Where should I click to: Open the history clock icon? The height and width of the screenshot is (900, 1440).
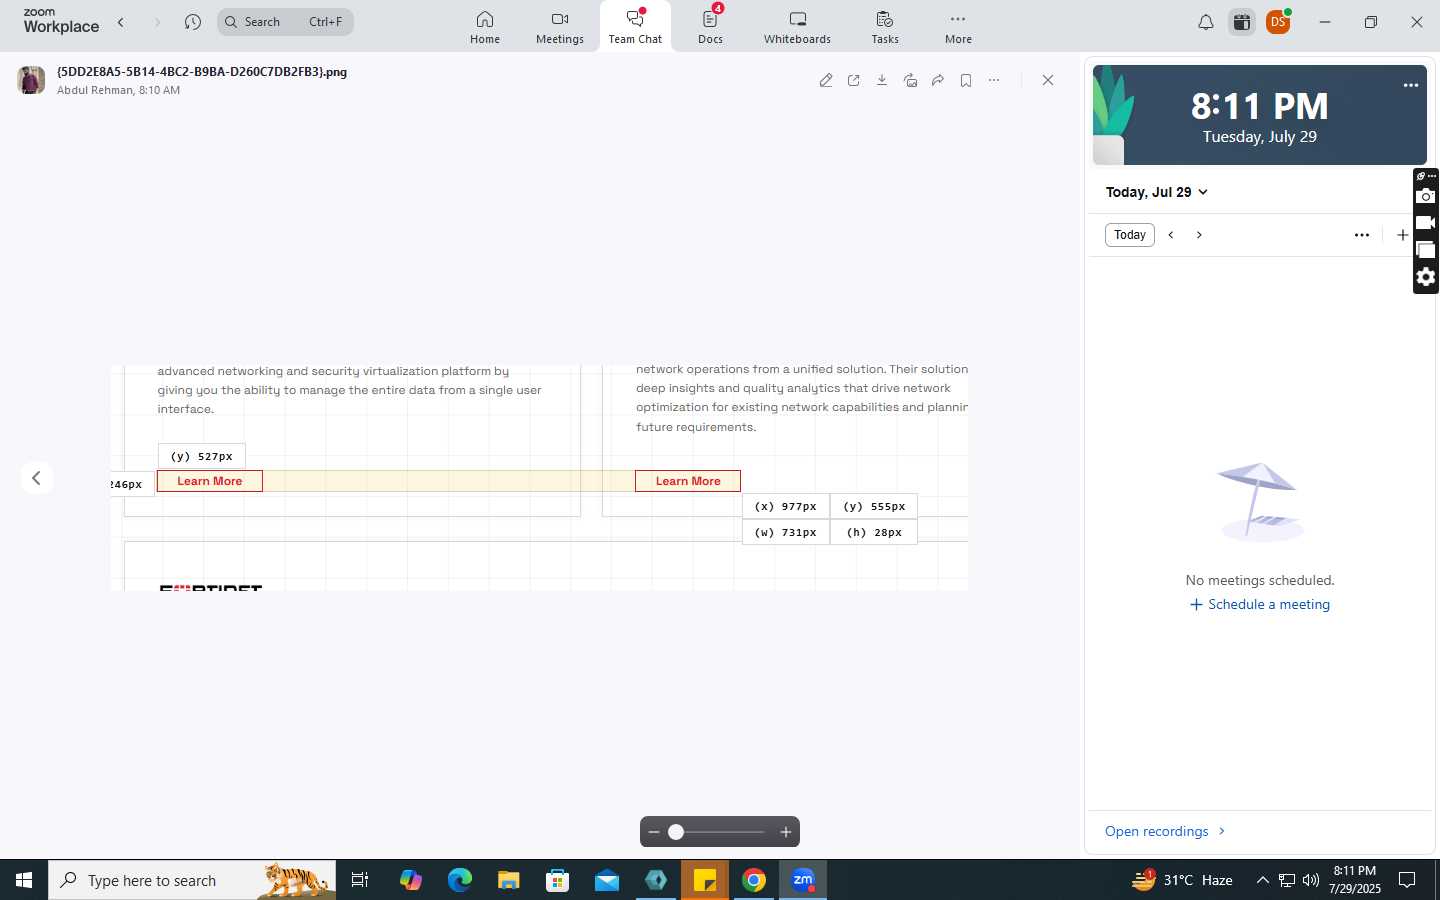(x=193, y=22)
